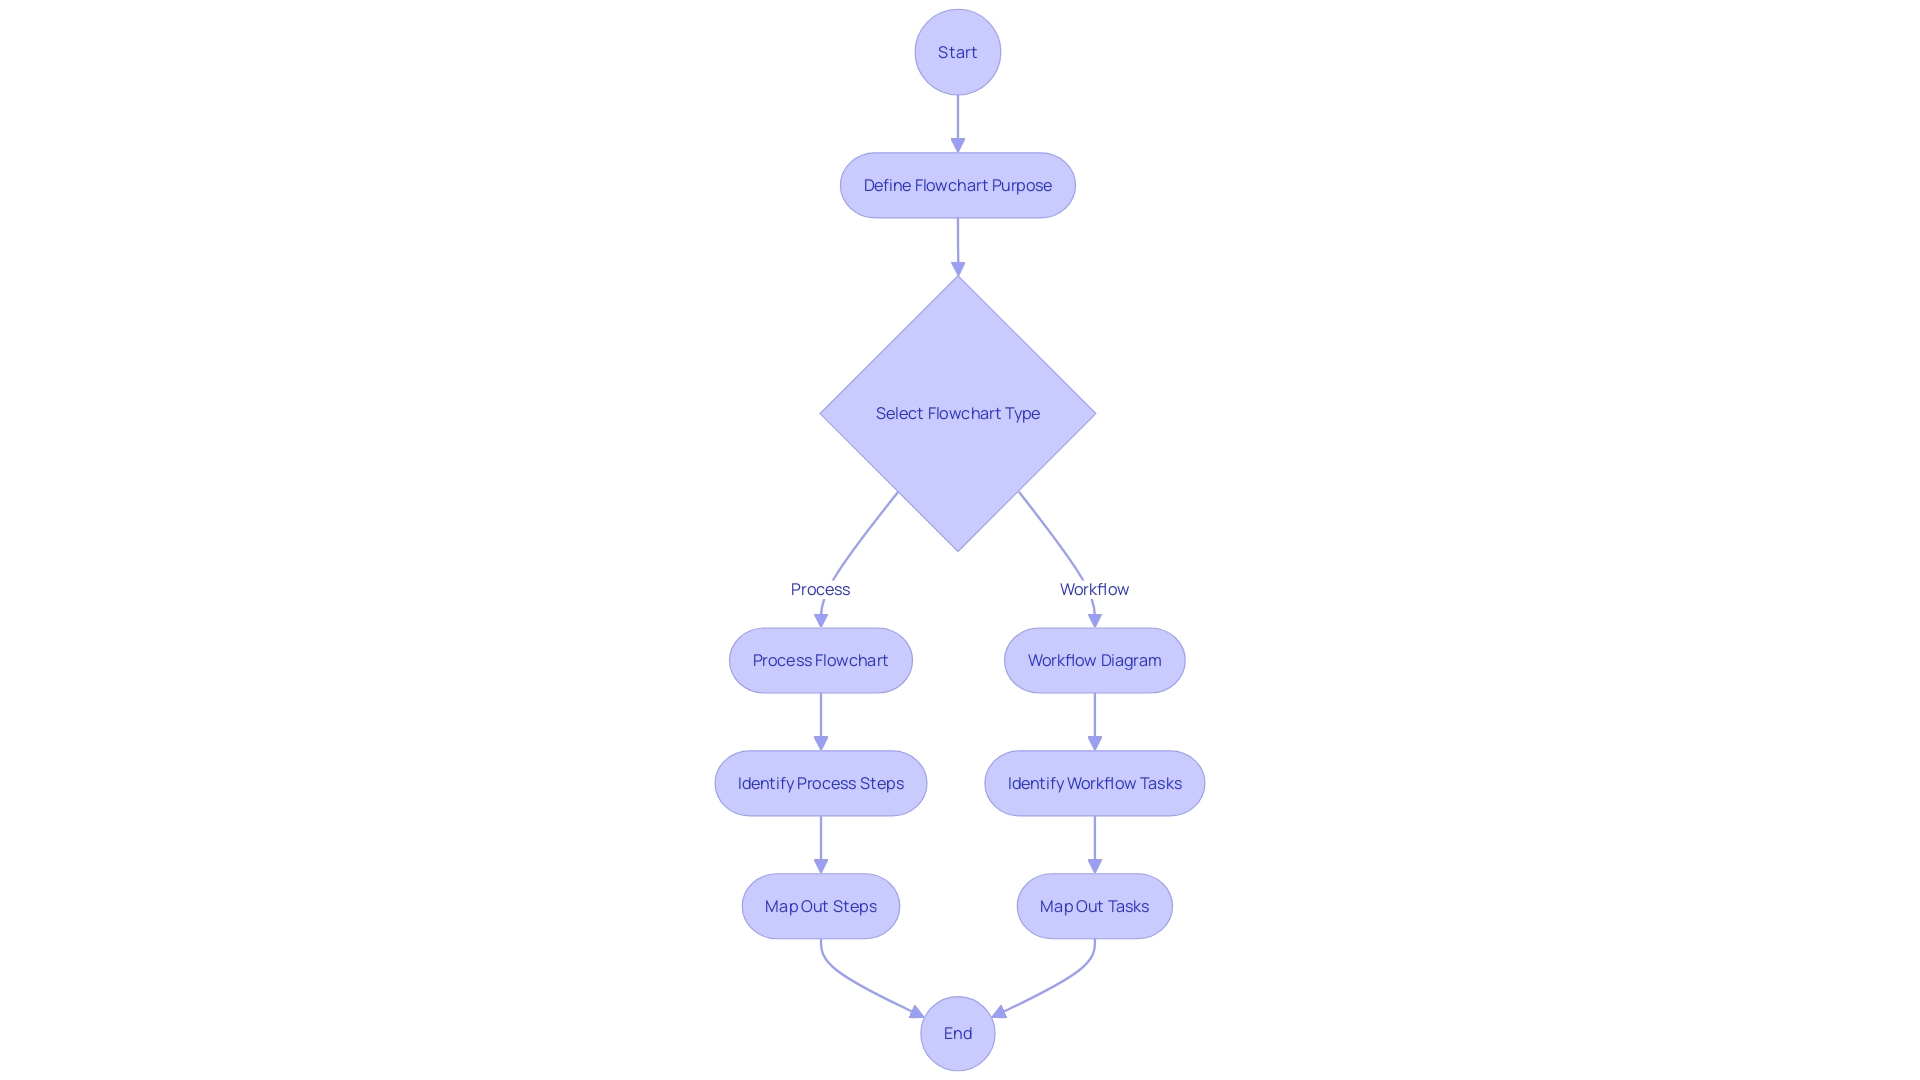Select the Process Flowchart rounded rectangle node
Image resolution: width=1920 pixels, height=1080 pixels.
(x=820, y=659)
